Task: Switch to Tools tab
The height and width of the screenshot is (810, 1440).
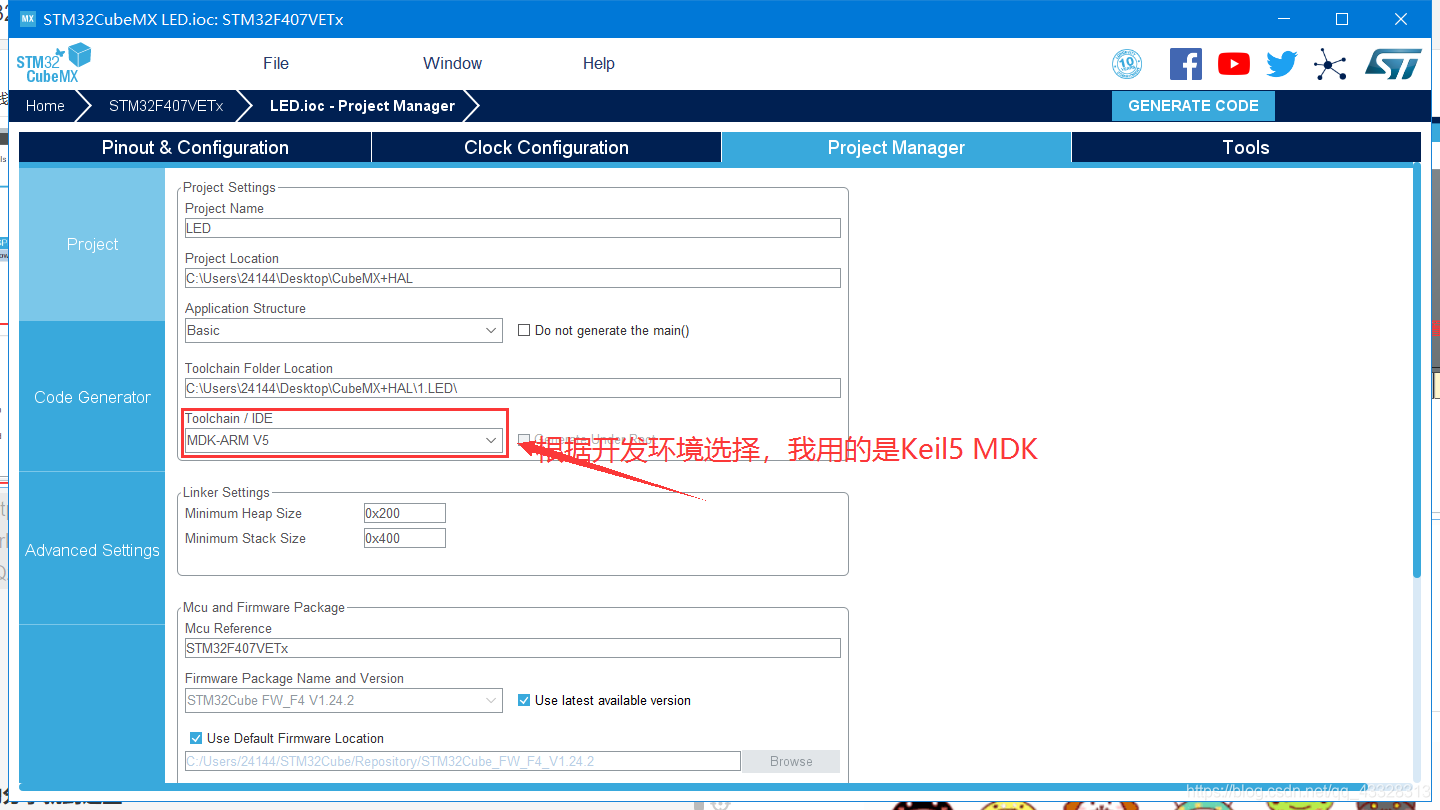Action: click(x=1246, y=147)
